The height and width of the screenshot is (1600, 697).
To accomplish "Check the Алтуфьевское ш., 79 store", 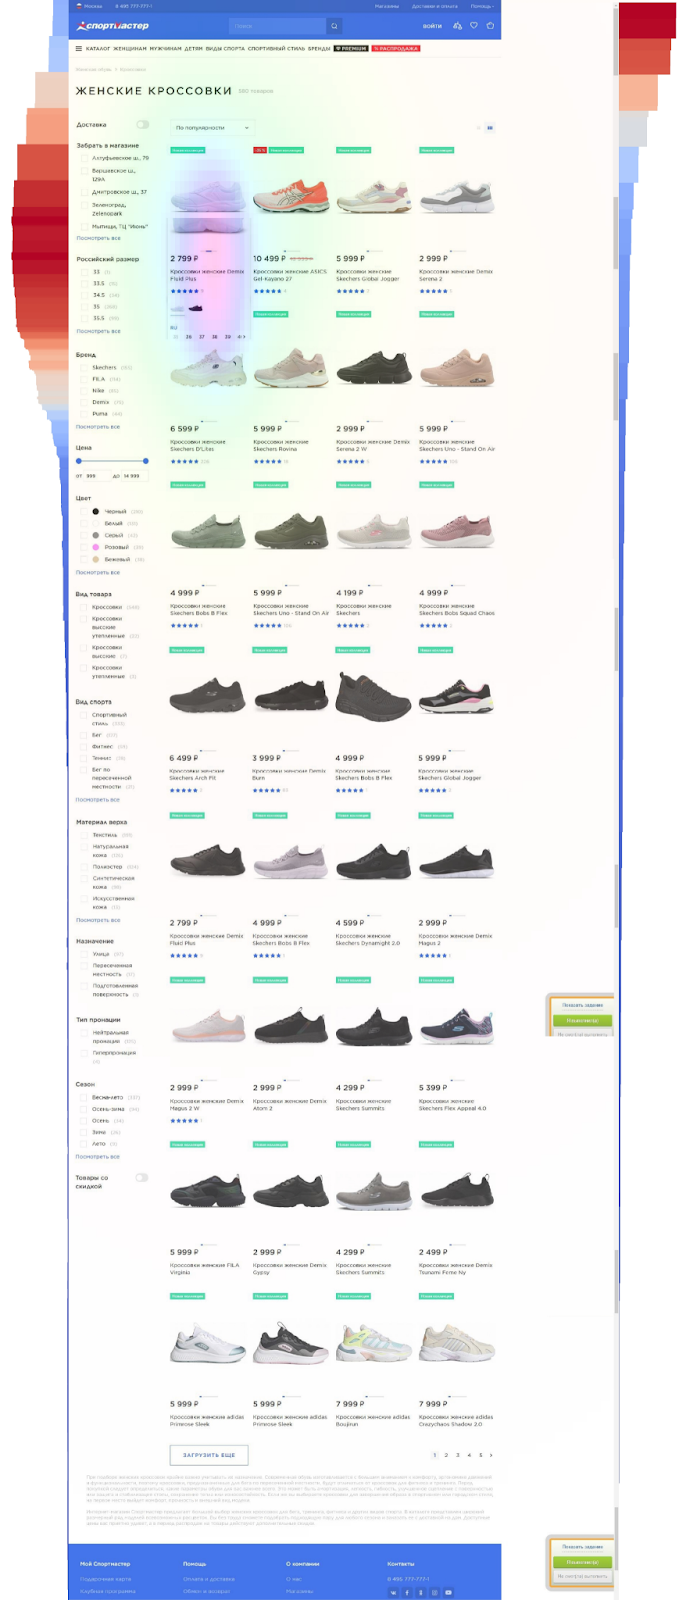I will point(84,158).
